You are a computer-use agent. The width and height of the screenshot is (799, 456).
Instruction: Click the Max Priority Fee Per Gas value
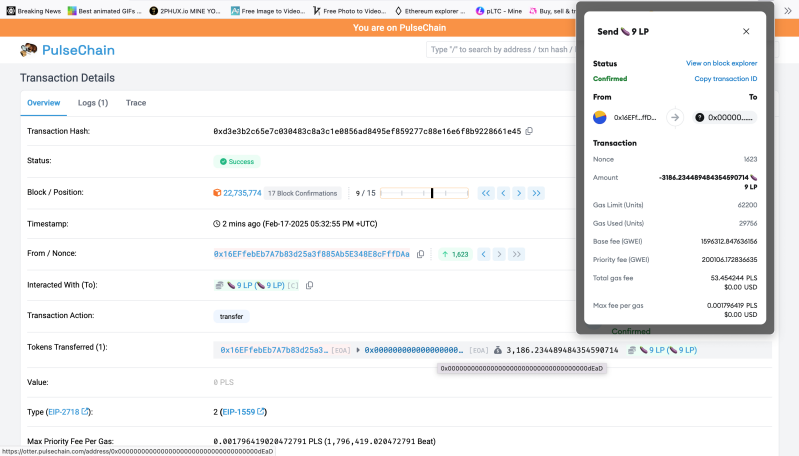point(324,441)
